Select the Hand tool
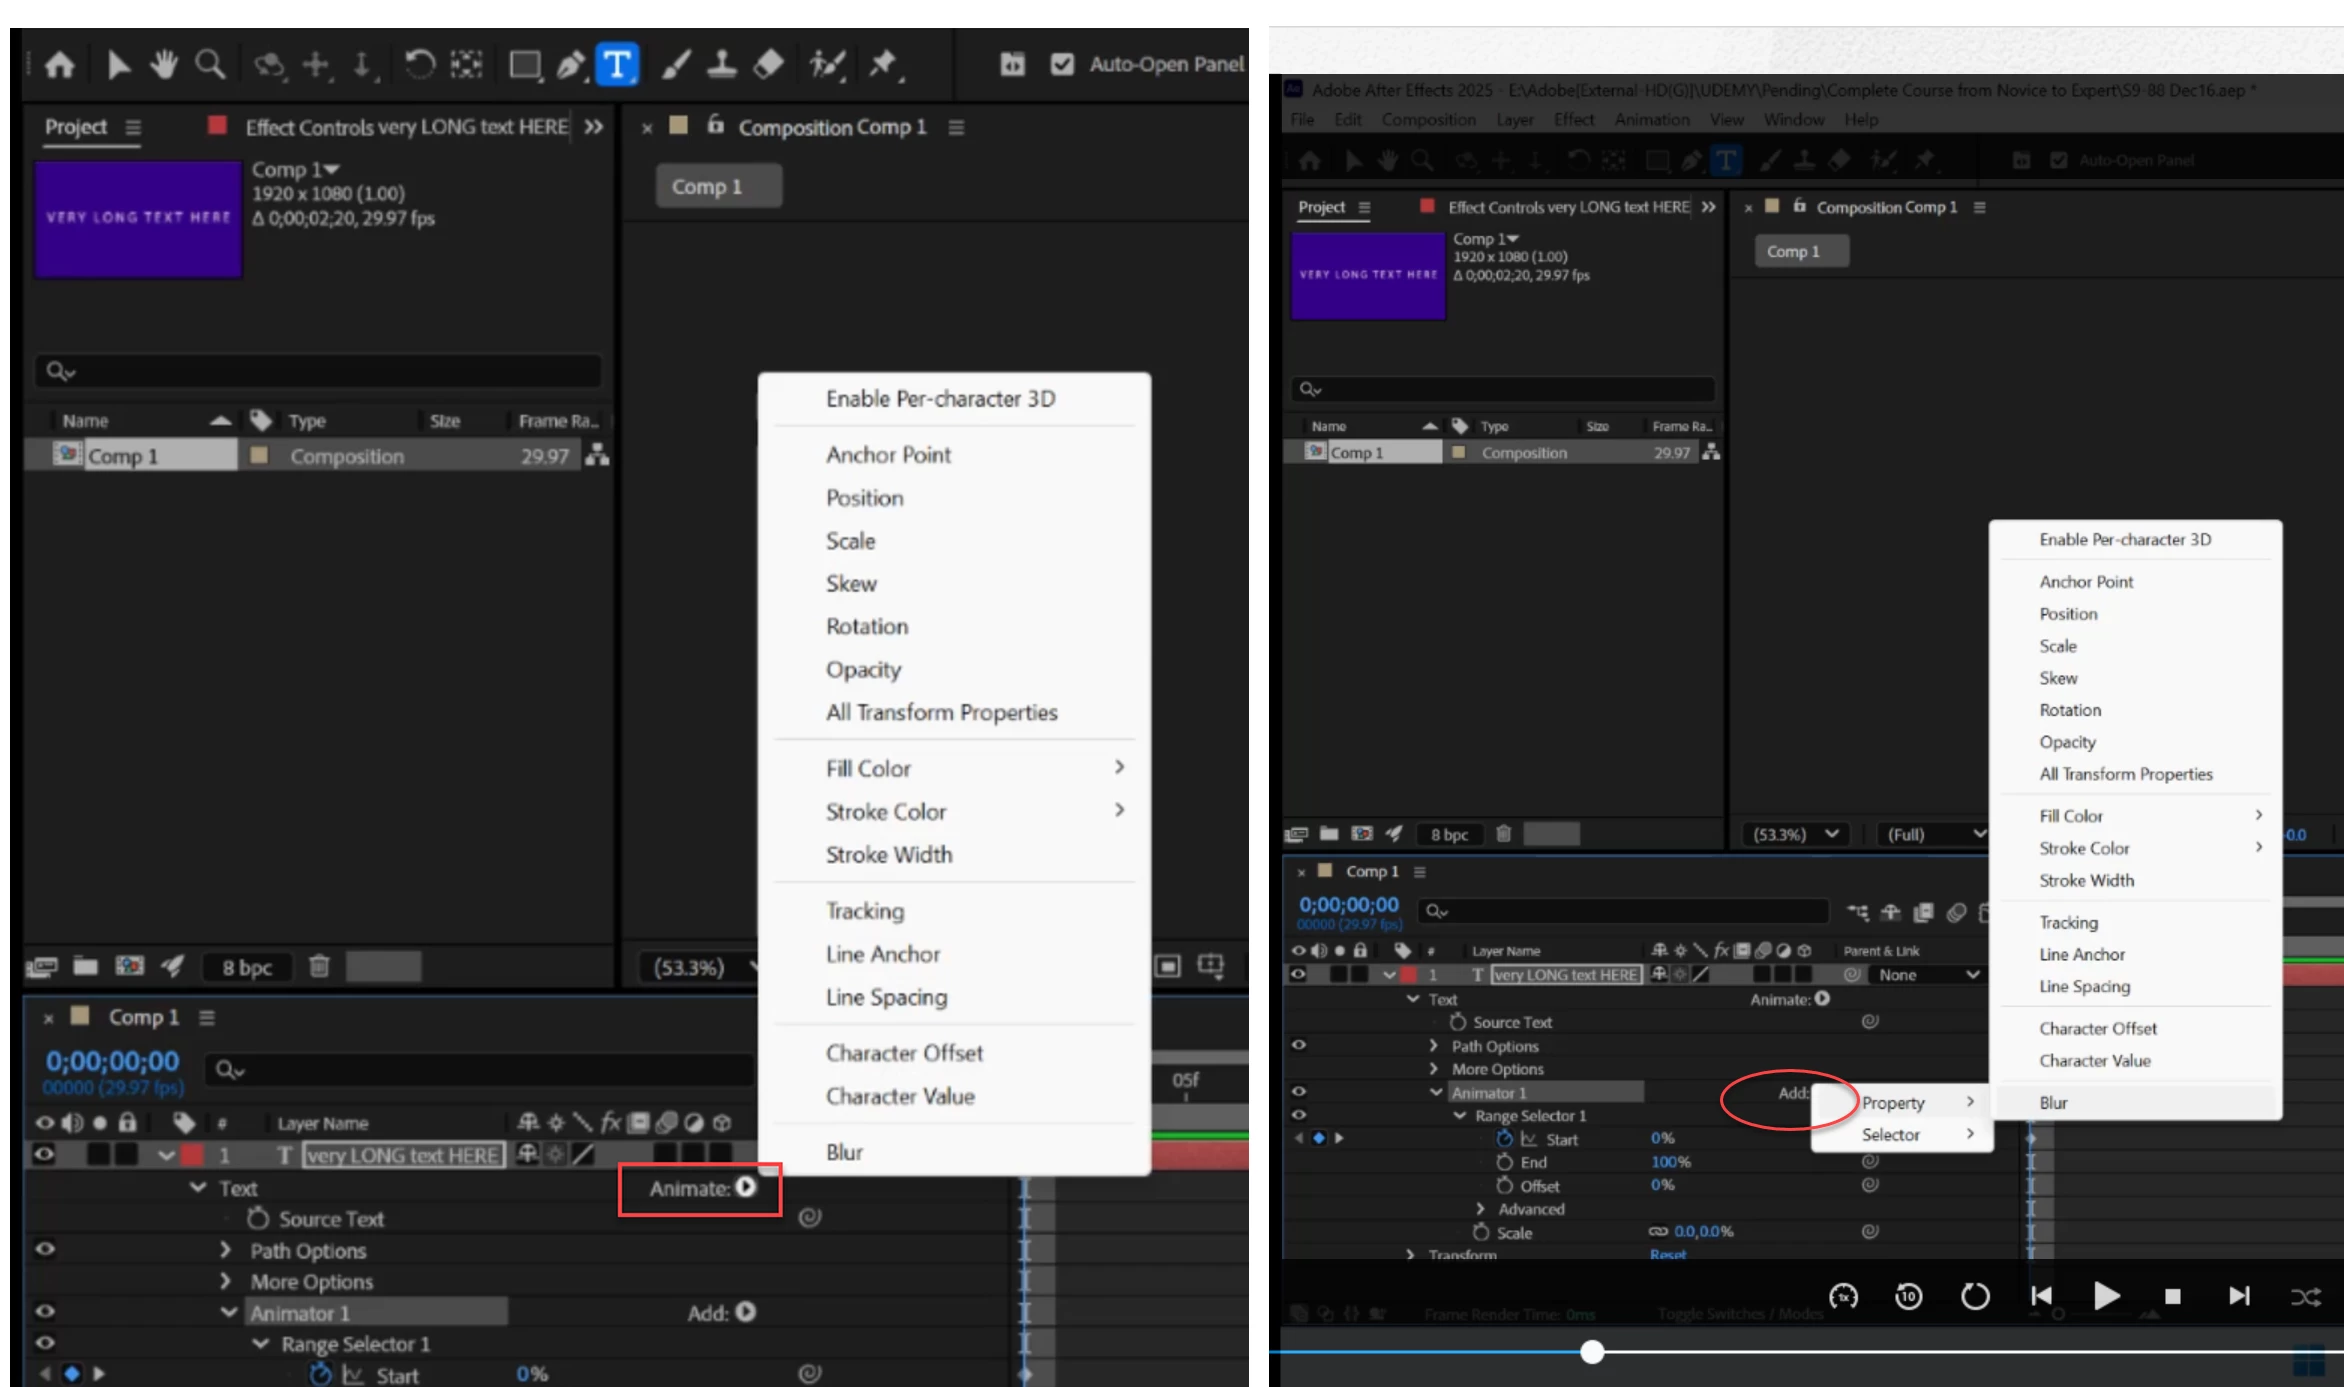 point(163,65)
